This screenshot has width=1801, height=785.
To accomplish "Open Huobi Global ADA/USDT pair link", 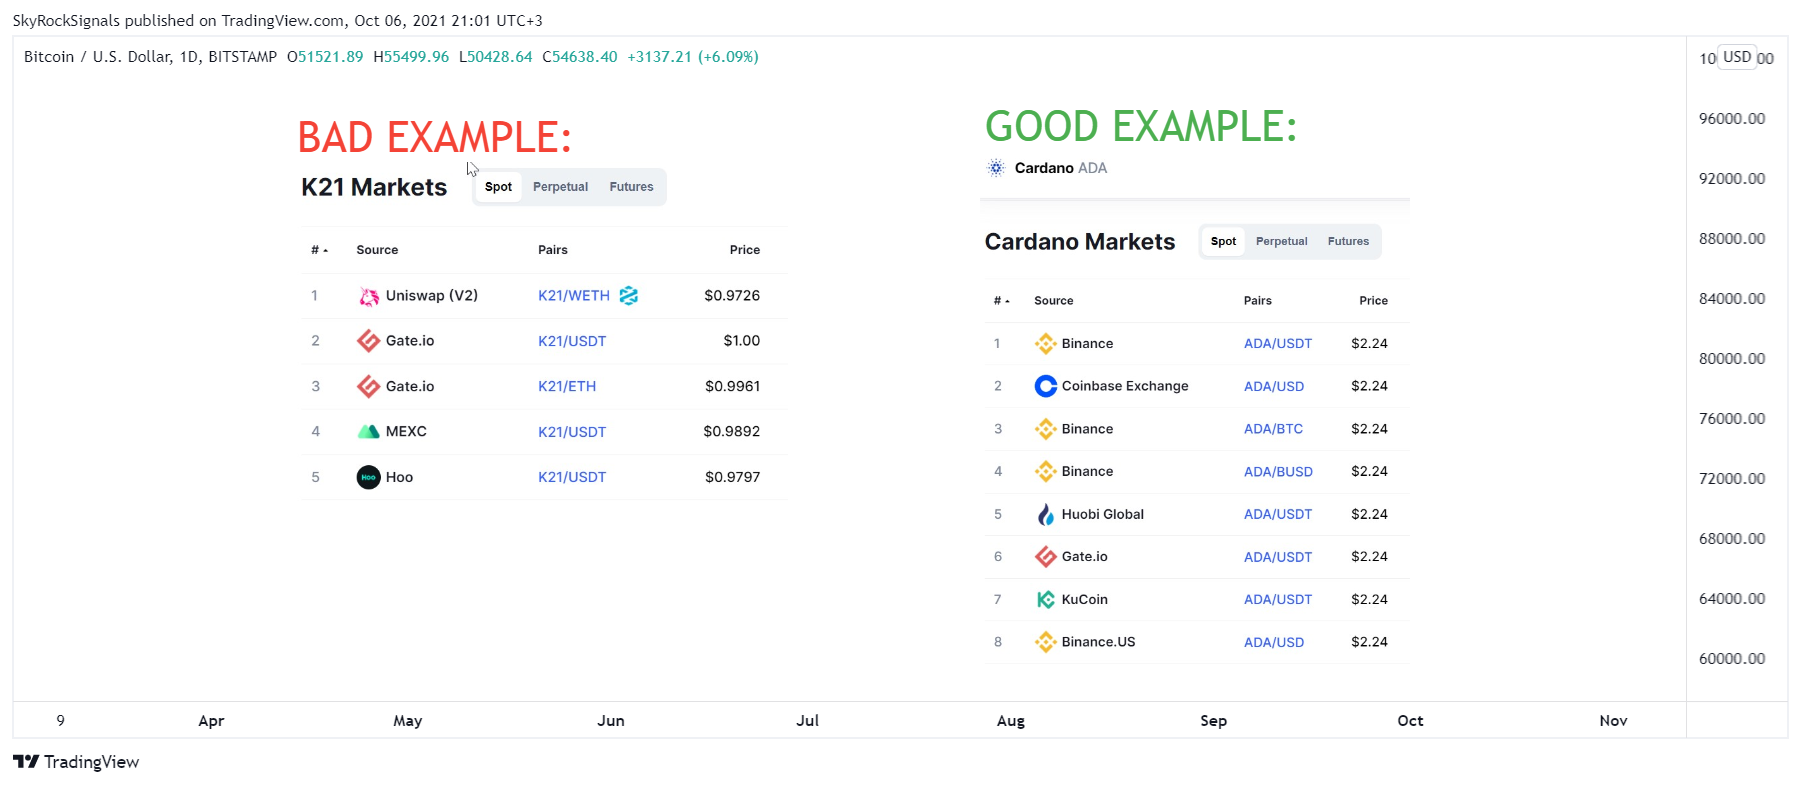I will (x=1278, y=514).
